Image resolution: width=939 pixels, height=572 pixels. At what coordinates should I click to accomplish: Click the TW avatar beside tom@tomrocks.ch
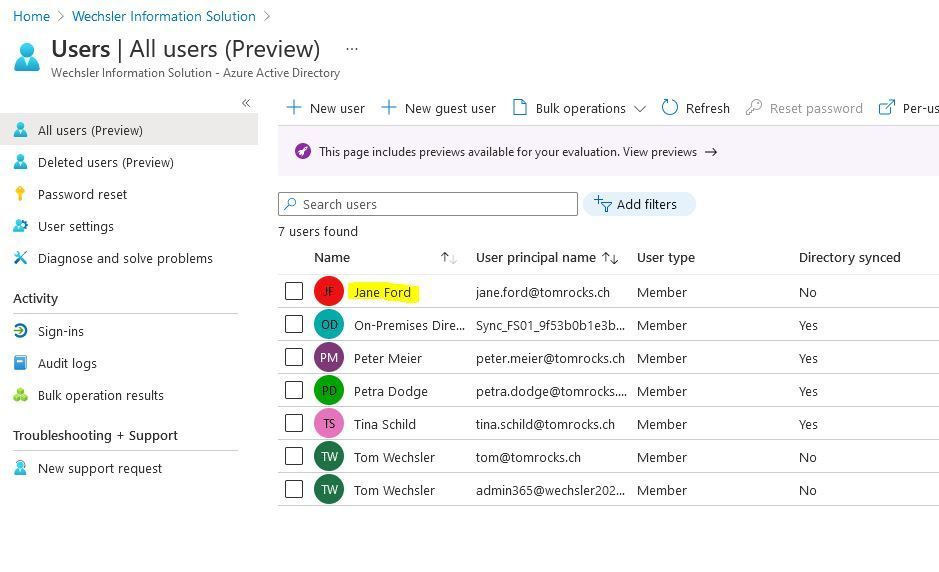[x=329, y=456]
